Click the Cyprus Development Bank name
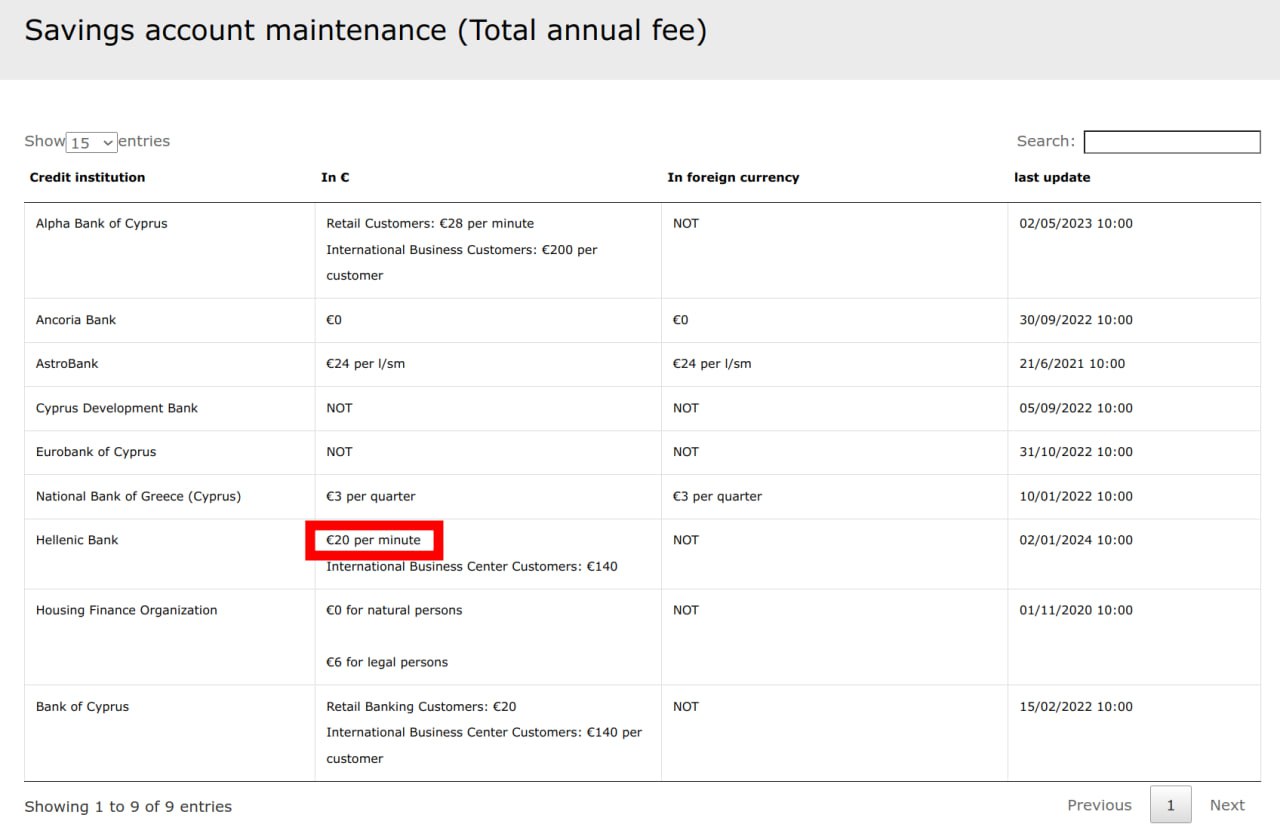Screen dimensions: 1280x833 click(117, 408)
